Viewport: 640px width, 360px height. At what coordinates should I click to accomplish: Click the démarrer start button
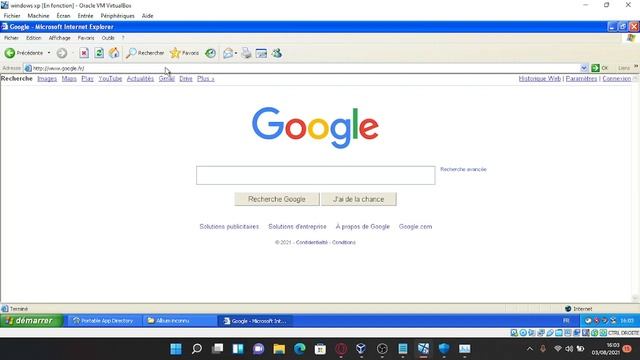click(32, 321)
